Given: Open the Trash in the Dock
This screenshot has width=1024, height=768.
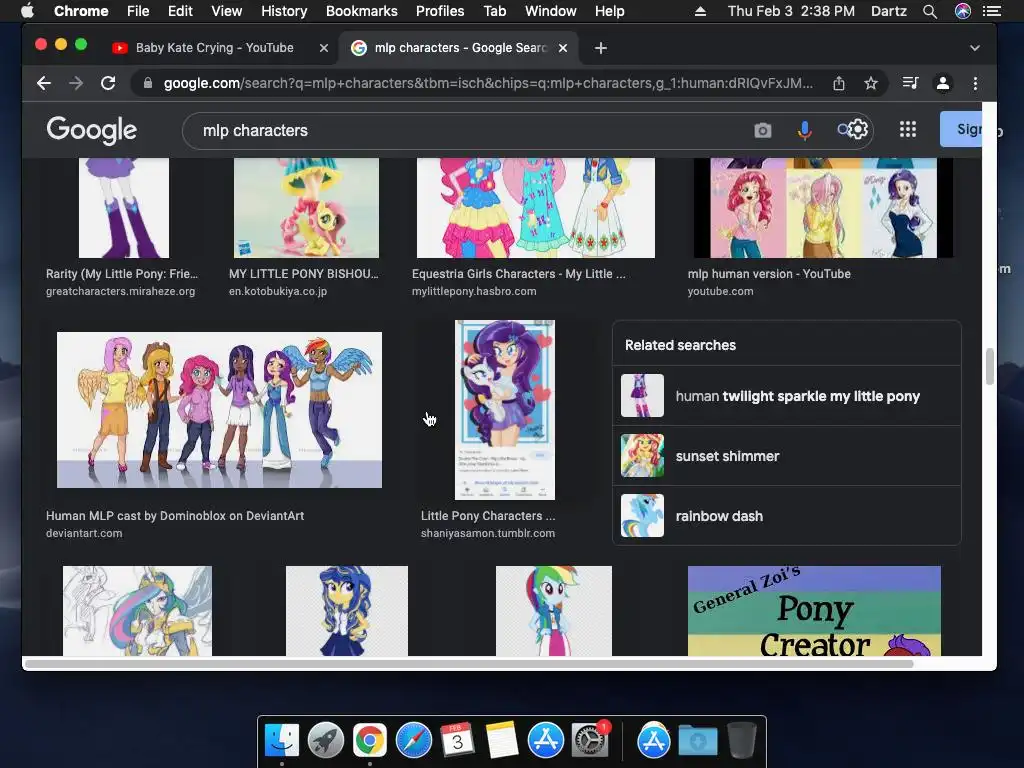Looking at the screenshot, I should (741, 741).
